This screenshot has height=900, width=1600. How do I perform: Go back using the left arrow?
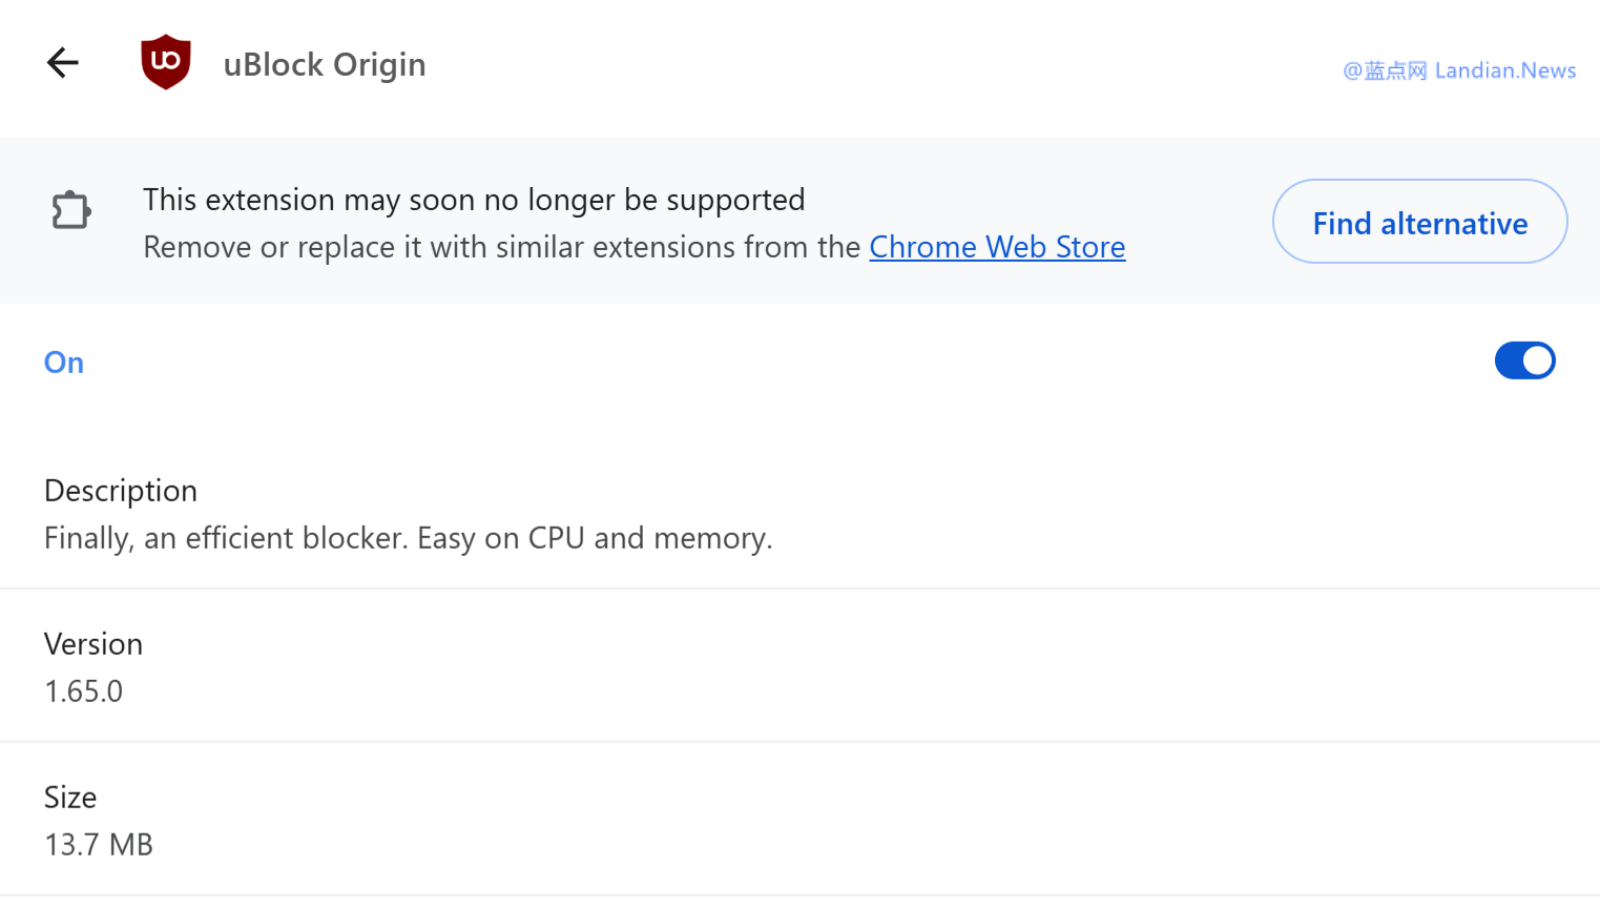(x=62, y=63)
